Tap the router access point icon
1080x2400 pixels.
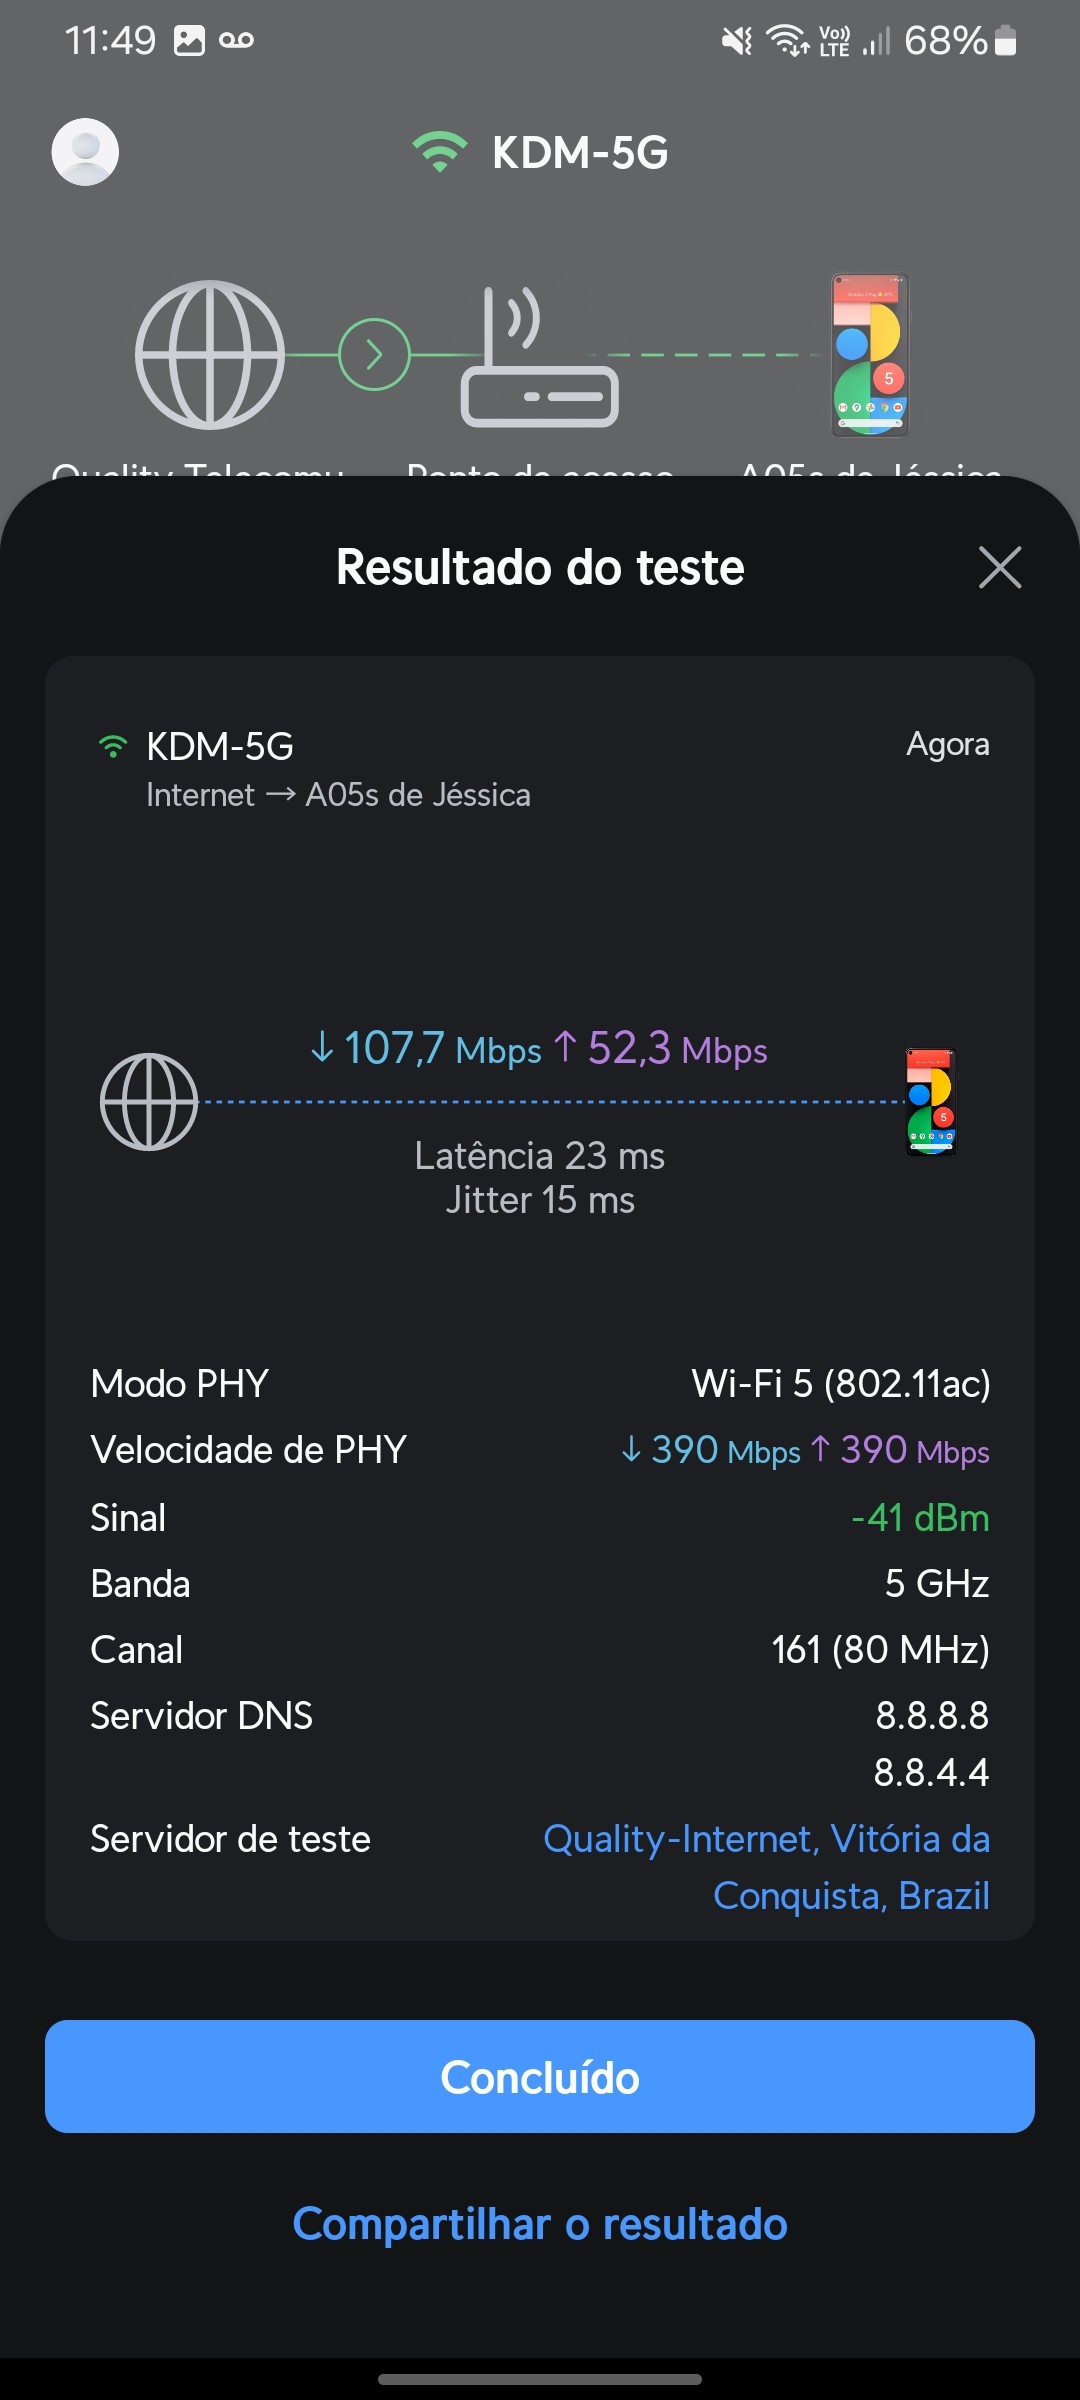[539, 360]
